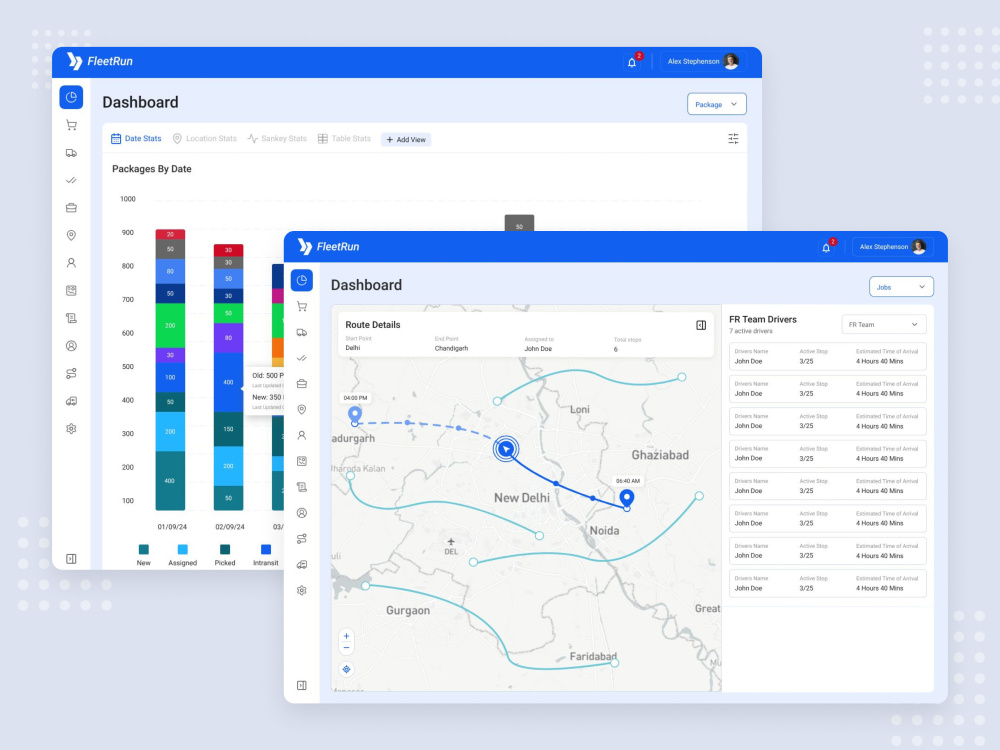Open the Package dropdown in back window

716,104
